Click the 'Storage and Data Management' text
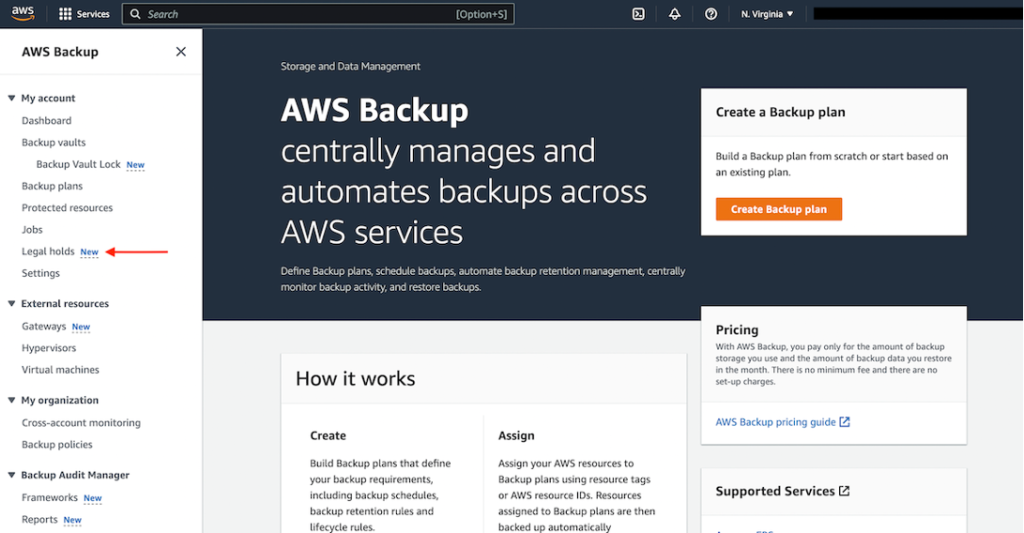Screen dimensions: 1024x533 (350, 66)
